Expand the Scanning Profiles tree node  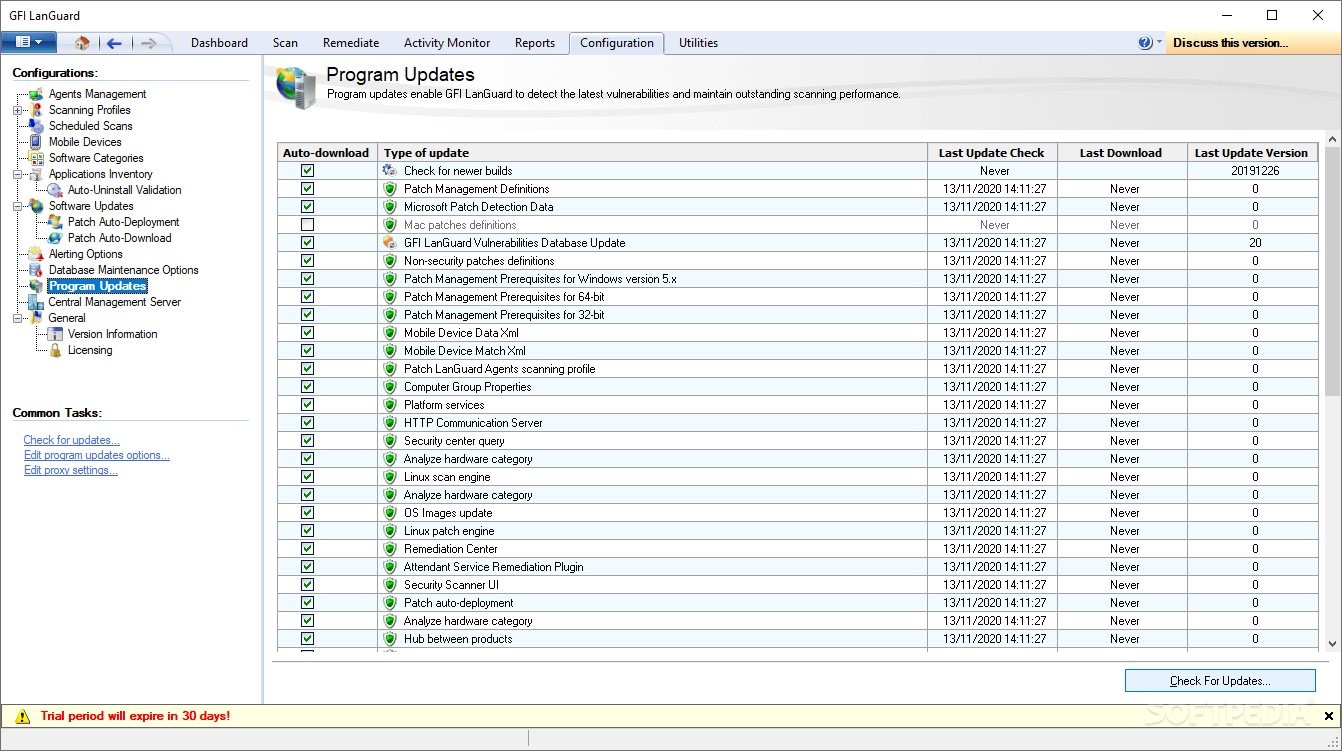tap(17, 110)
